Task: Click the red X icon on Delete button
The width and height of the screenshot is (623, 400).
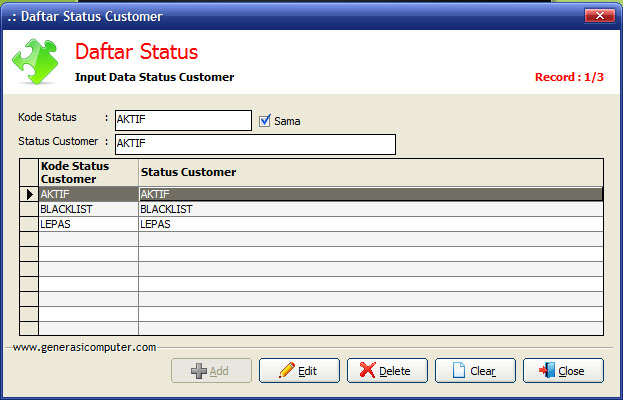Action: click(x=368, y=371)
